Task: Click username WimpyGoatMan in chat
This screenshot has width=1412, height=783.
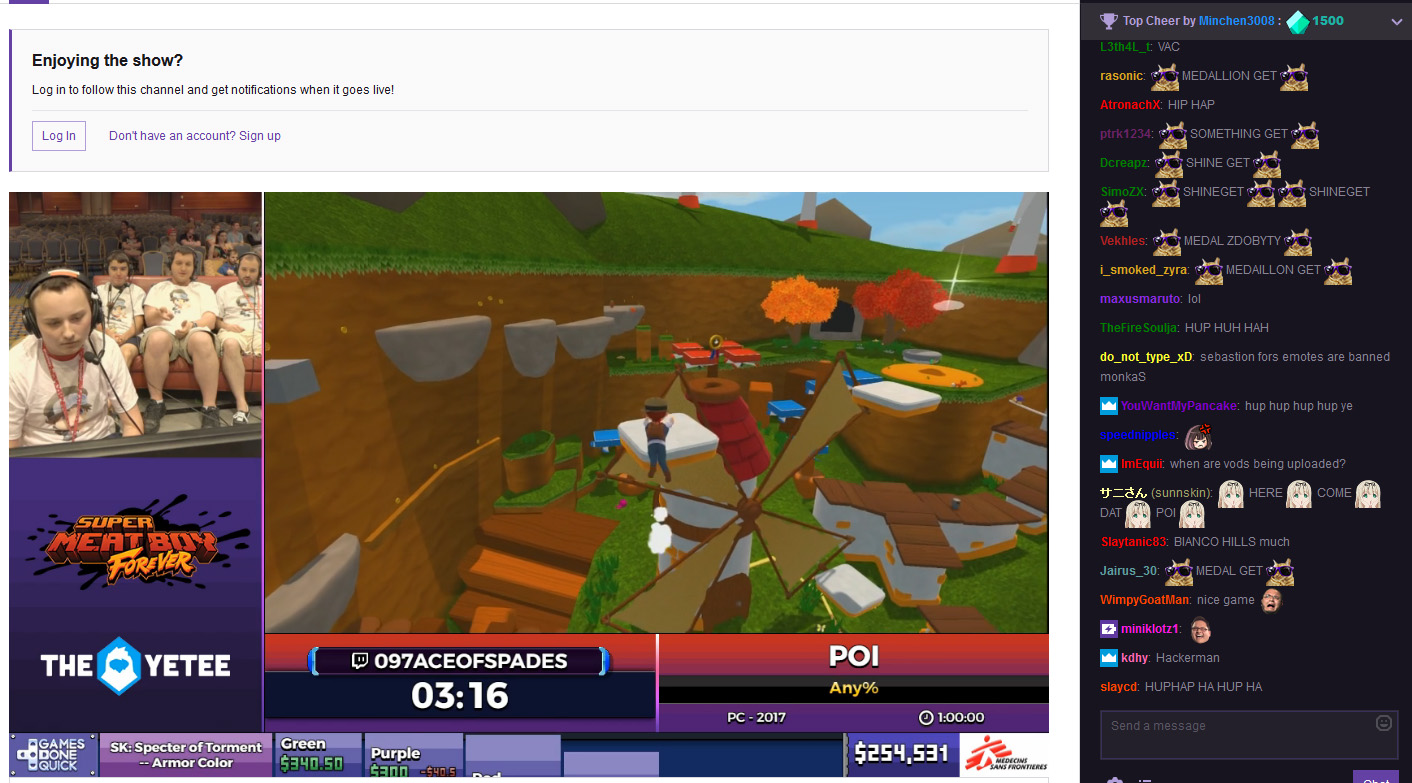Action: coord(1145,600)
